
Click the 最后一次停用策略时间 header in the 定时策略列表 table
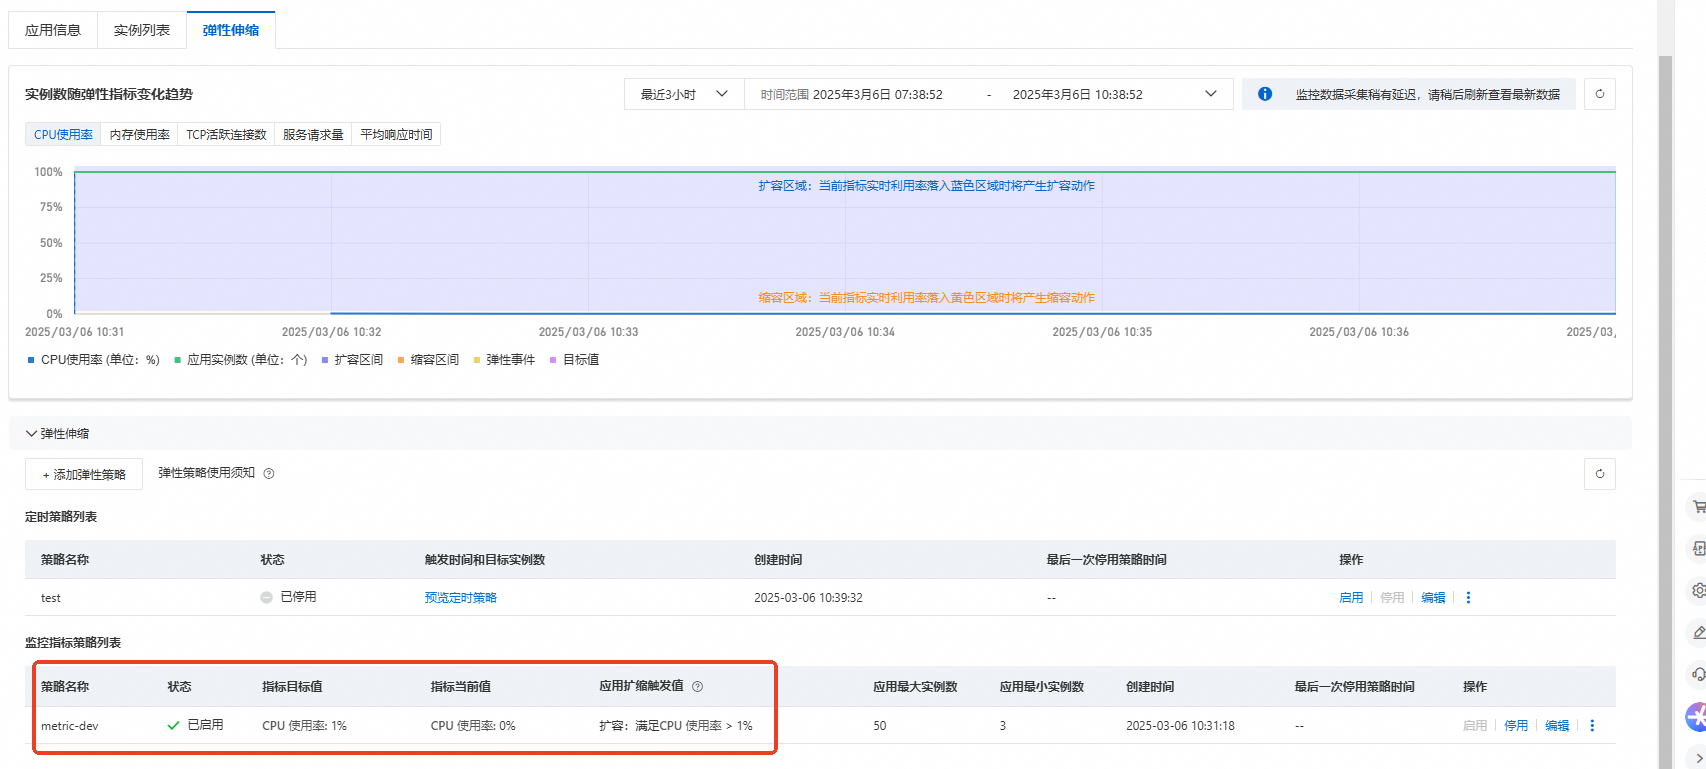pyautogui.click(x=1107, y=560)
